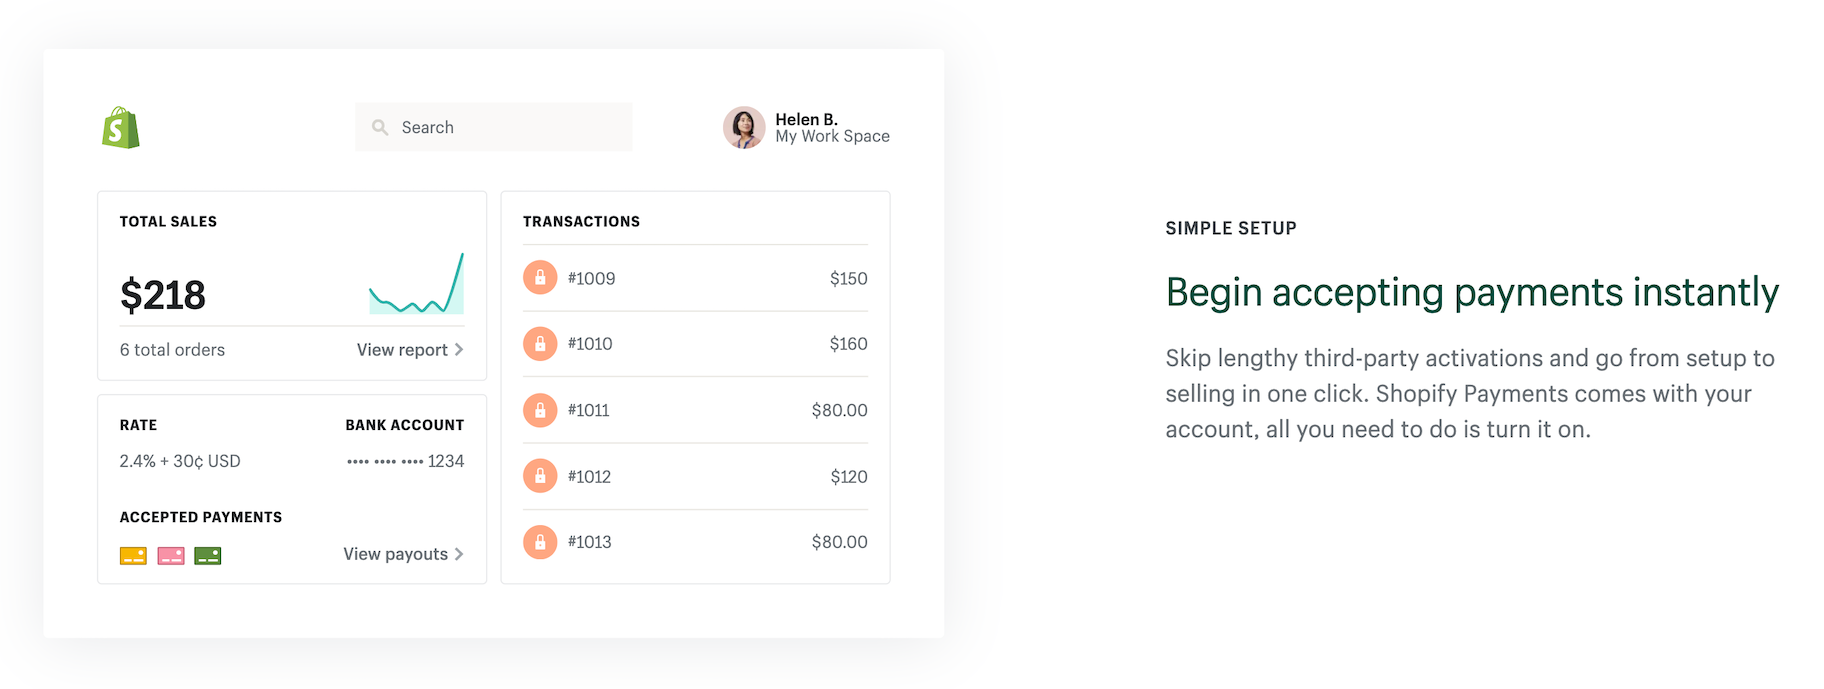Click lock icon for transaction #1010
1824x689 pixels.
tap(540, 344)
